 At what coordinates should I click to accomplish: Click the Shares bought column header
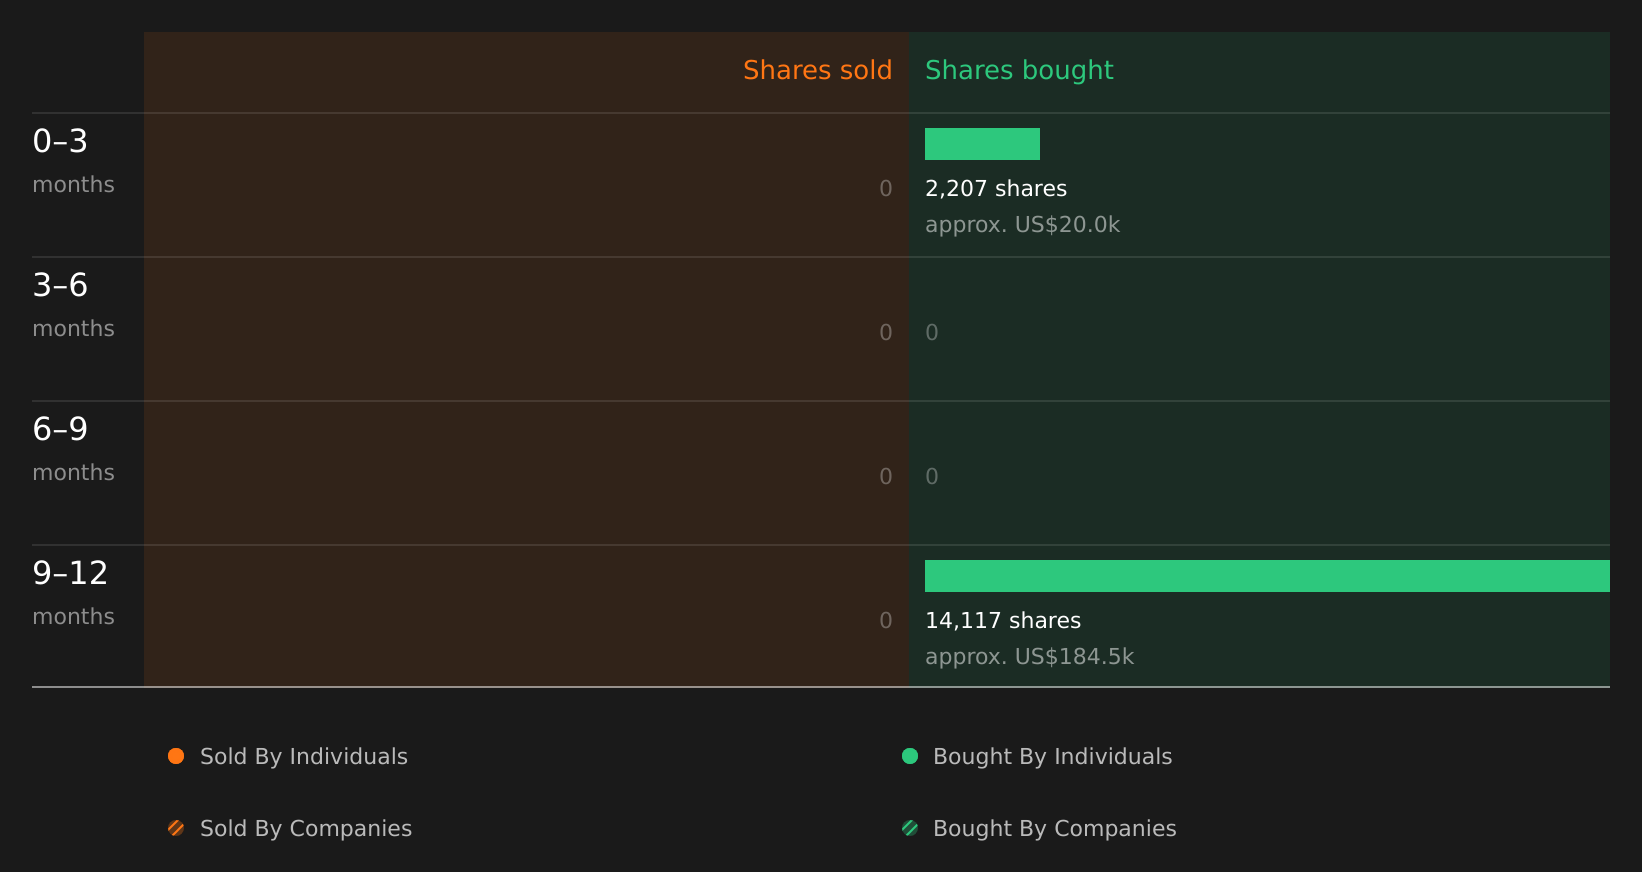coord(1019,70)
